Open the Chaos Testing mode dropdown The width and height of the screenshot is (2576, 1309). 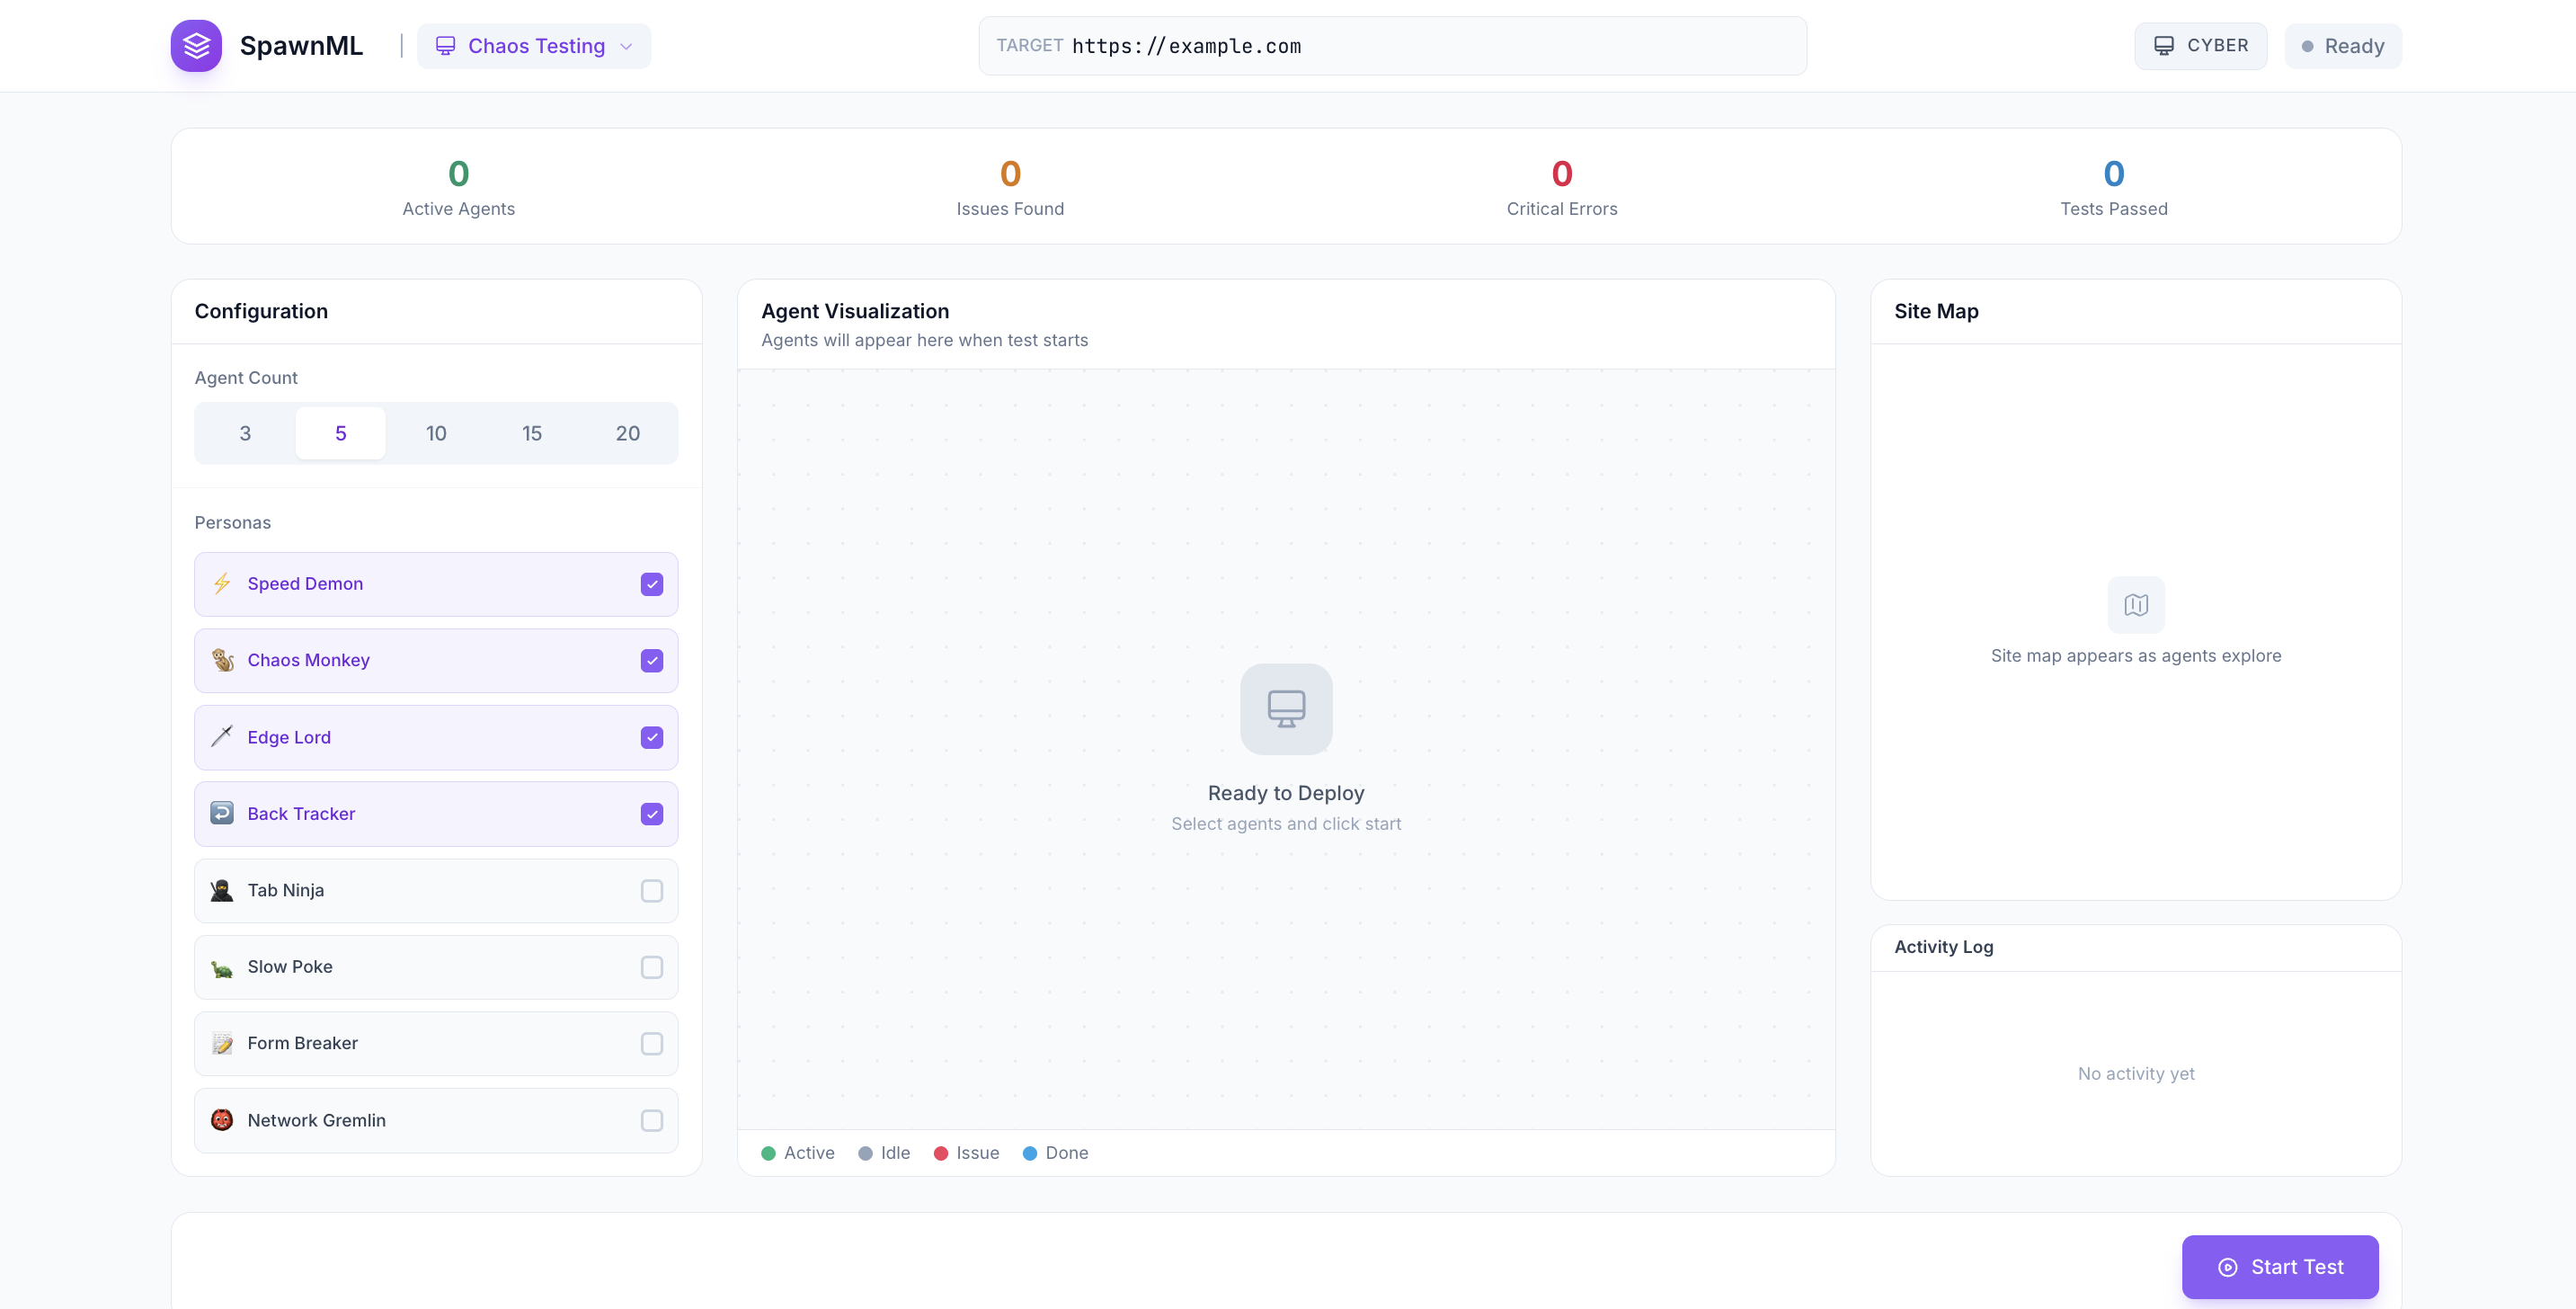point(534,46)
